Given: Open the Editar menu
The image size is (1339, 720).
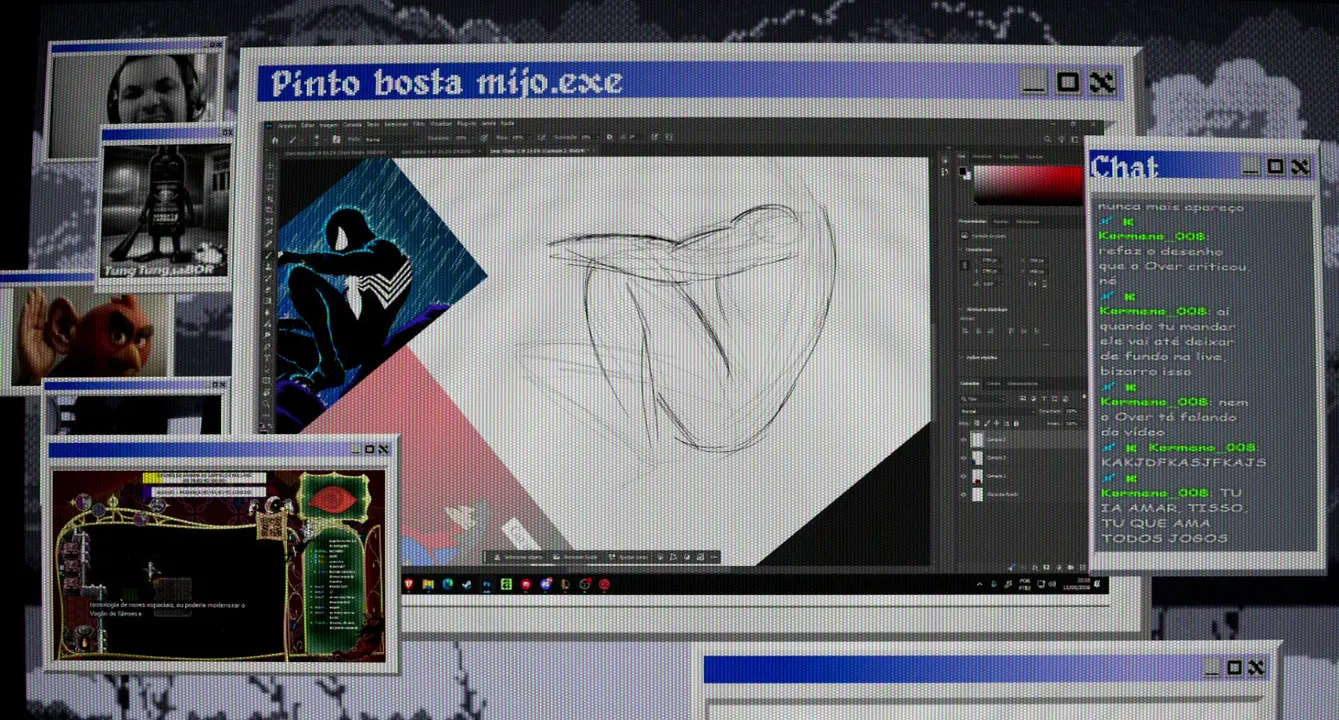Looking at the screenshot, I should (x=308, y=125).
